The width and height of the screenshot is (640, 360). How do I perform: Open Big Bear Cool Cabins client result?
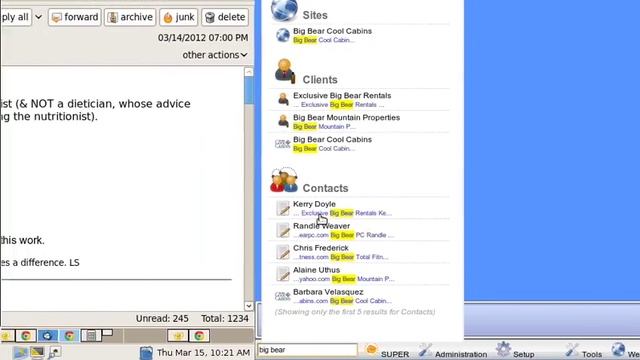coord(332,140)
